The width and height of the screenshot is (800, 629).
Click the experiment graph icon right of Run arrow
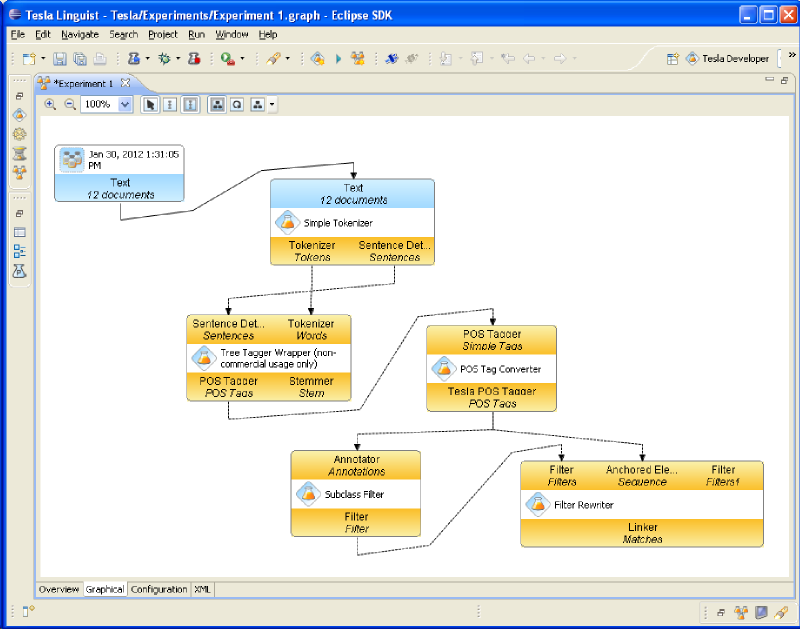358,59
